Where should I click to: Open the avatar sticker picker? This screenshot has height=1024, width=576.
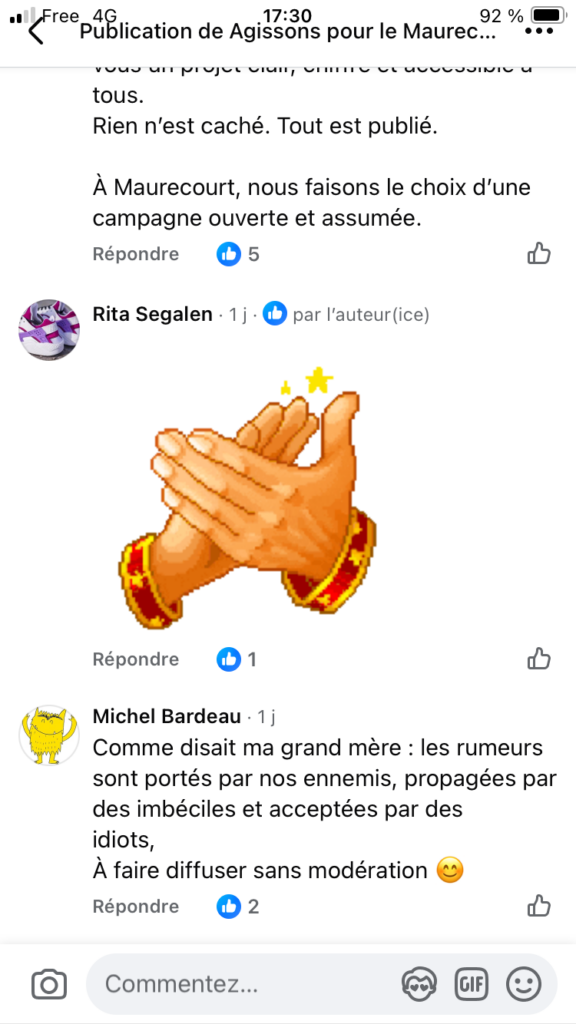tap(419, 984)
